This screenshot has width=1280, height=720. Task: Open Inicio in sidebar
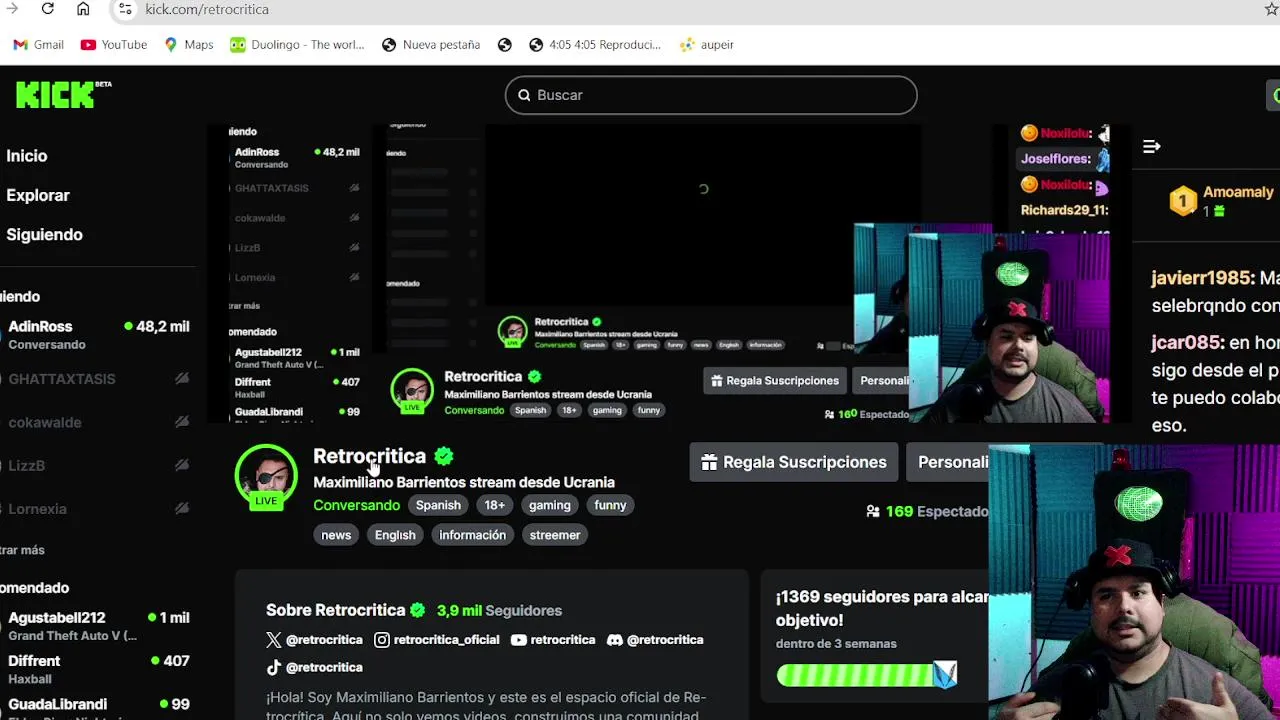coord(27,156)
